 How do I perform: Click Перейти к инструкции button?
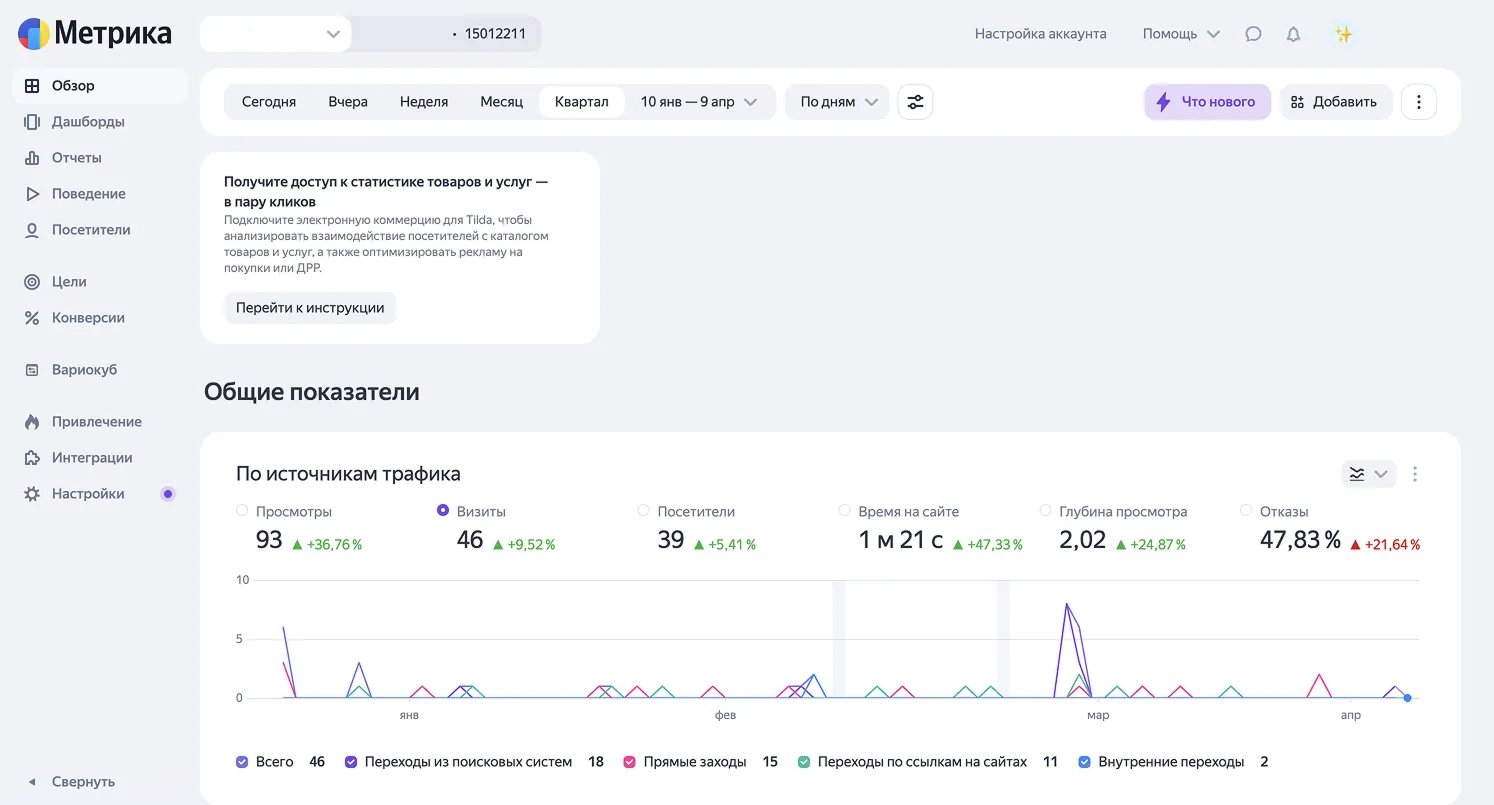[310, 308]
